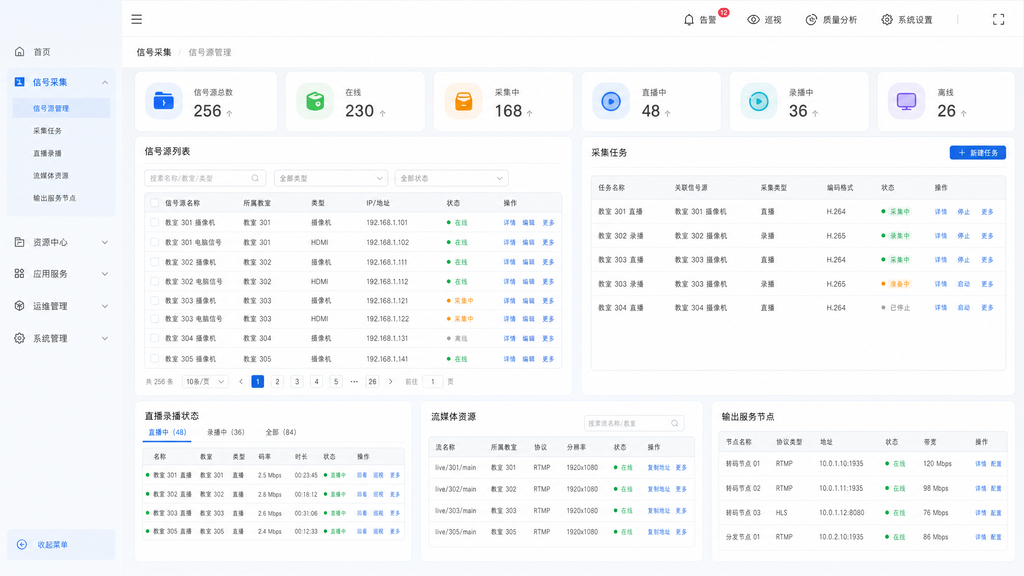Expand the 系统管理 sidebar section

(104, 338)
